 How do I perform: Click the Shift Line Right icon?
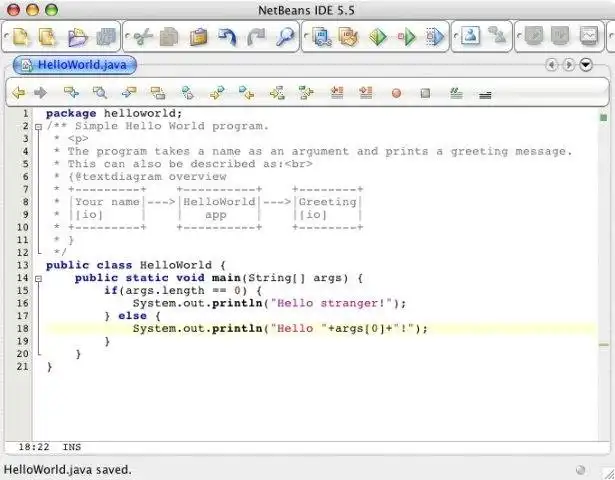pyautogui.click(x=366, y=93)
